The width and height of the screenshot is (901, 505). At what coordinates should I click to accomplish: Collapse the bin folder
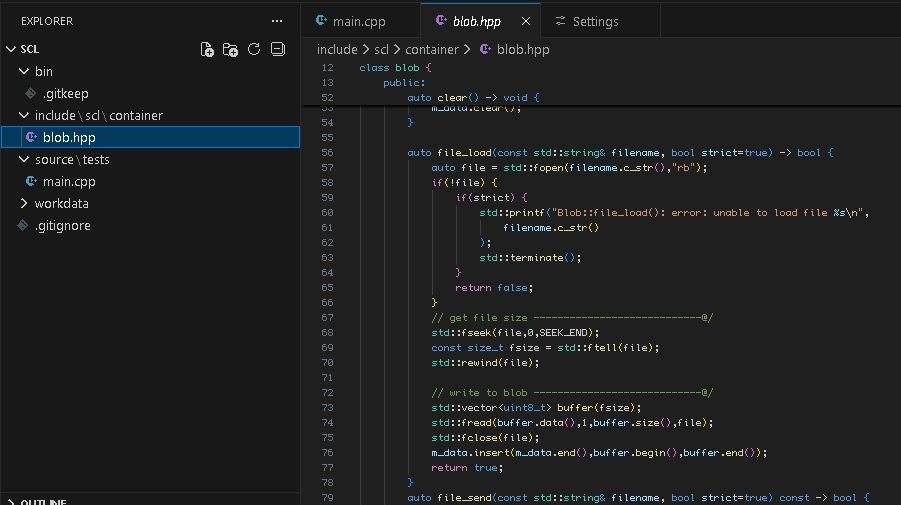[24, 72]
